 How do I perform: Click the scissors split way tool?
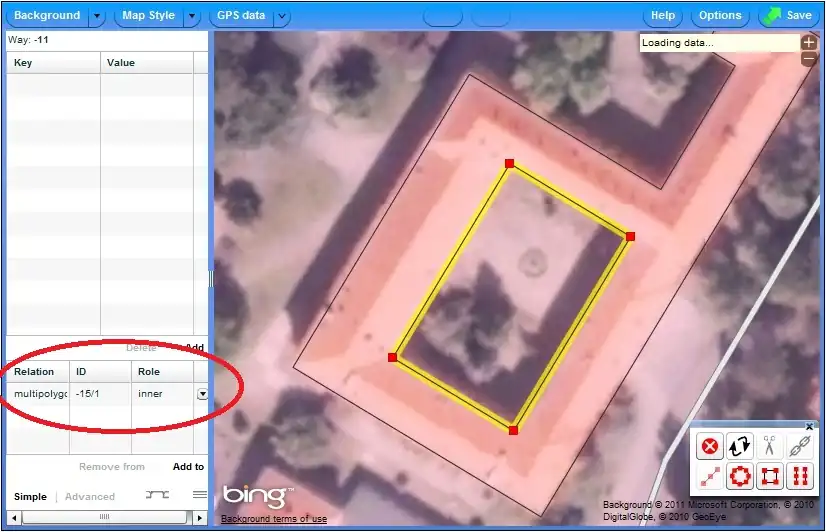[x=769, y=447]
